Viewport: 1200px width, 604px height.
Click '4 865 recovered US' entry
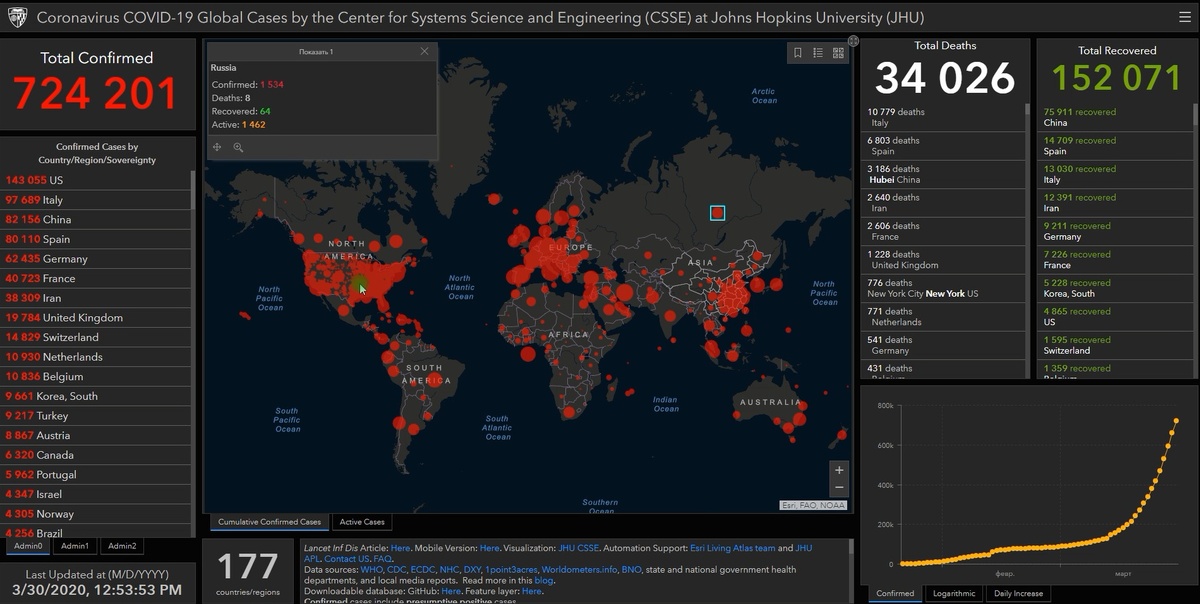tap(1116, 318)
